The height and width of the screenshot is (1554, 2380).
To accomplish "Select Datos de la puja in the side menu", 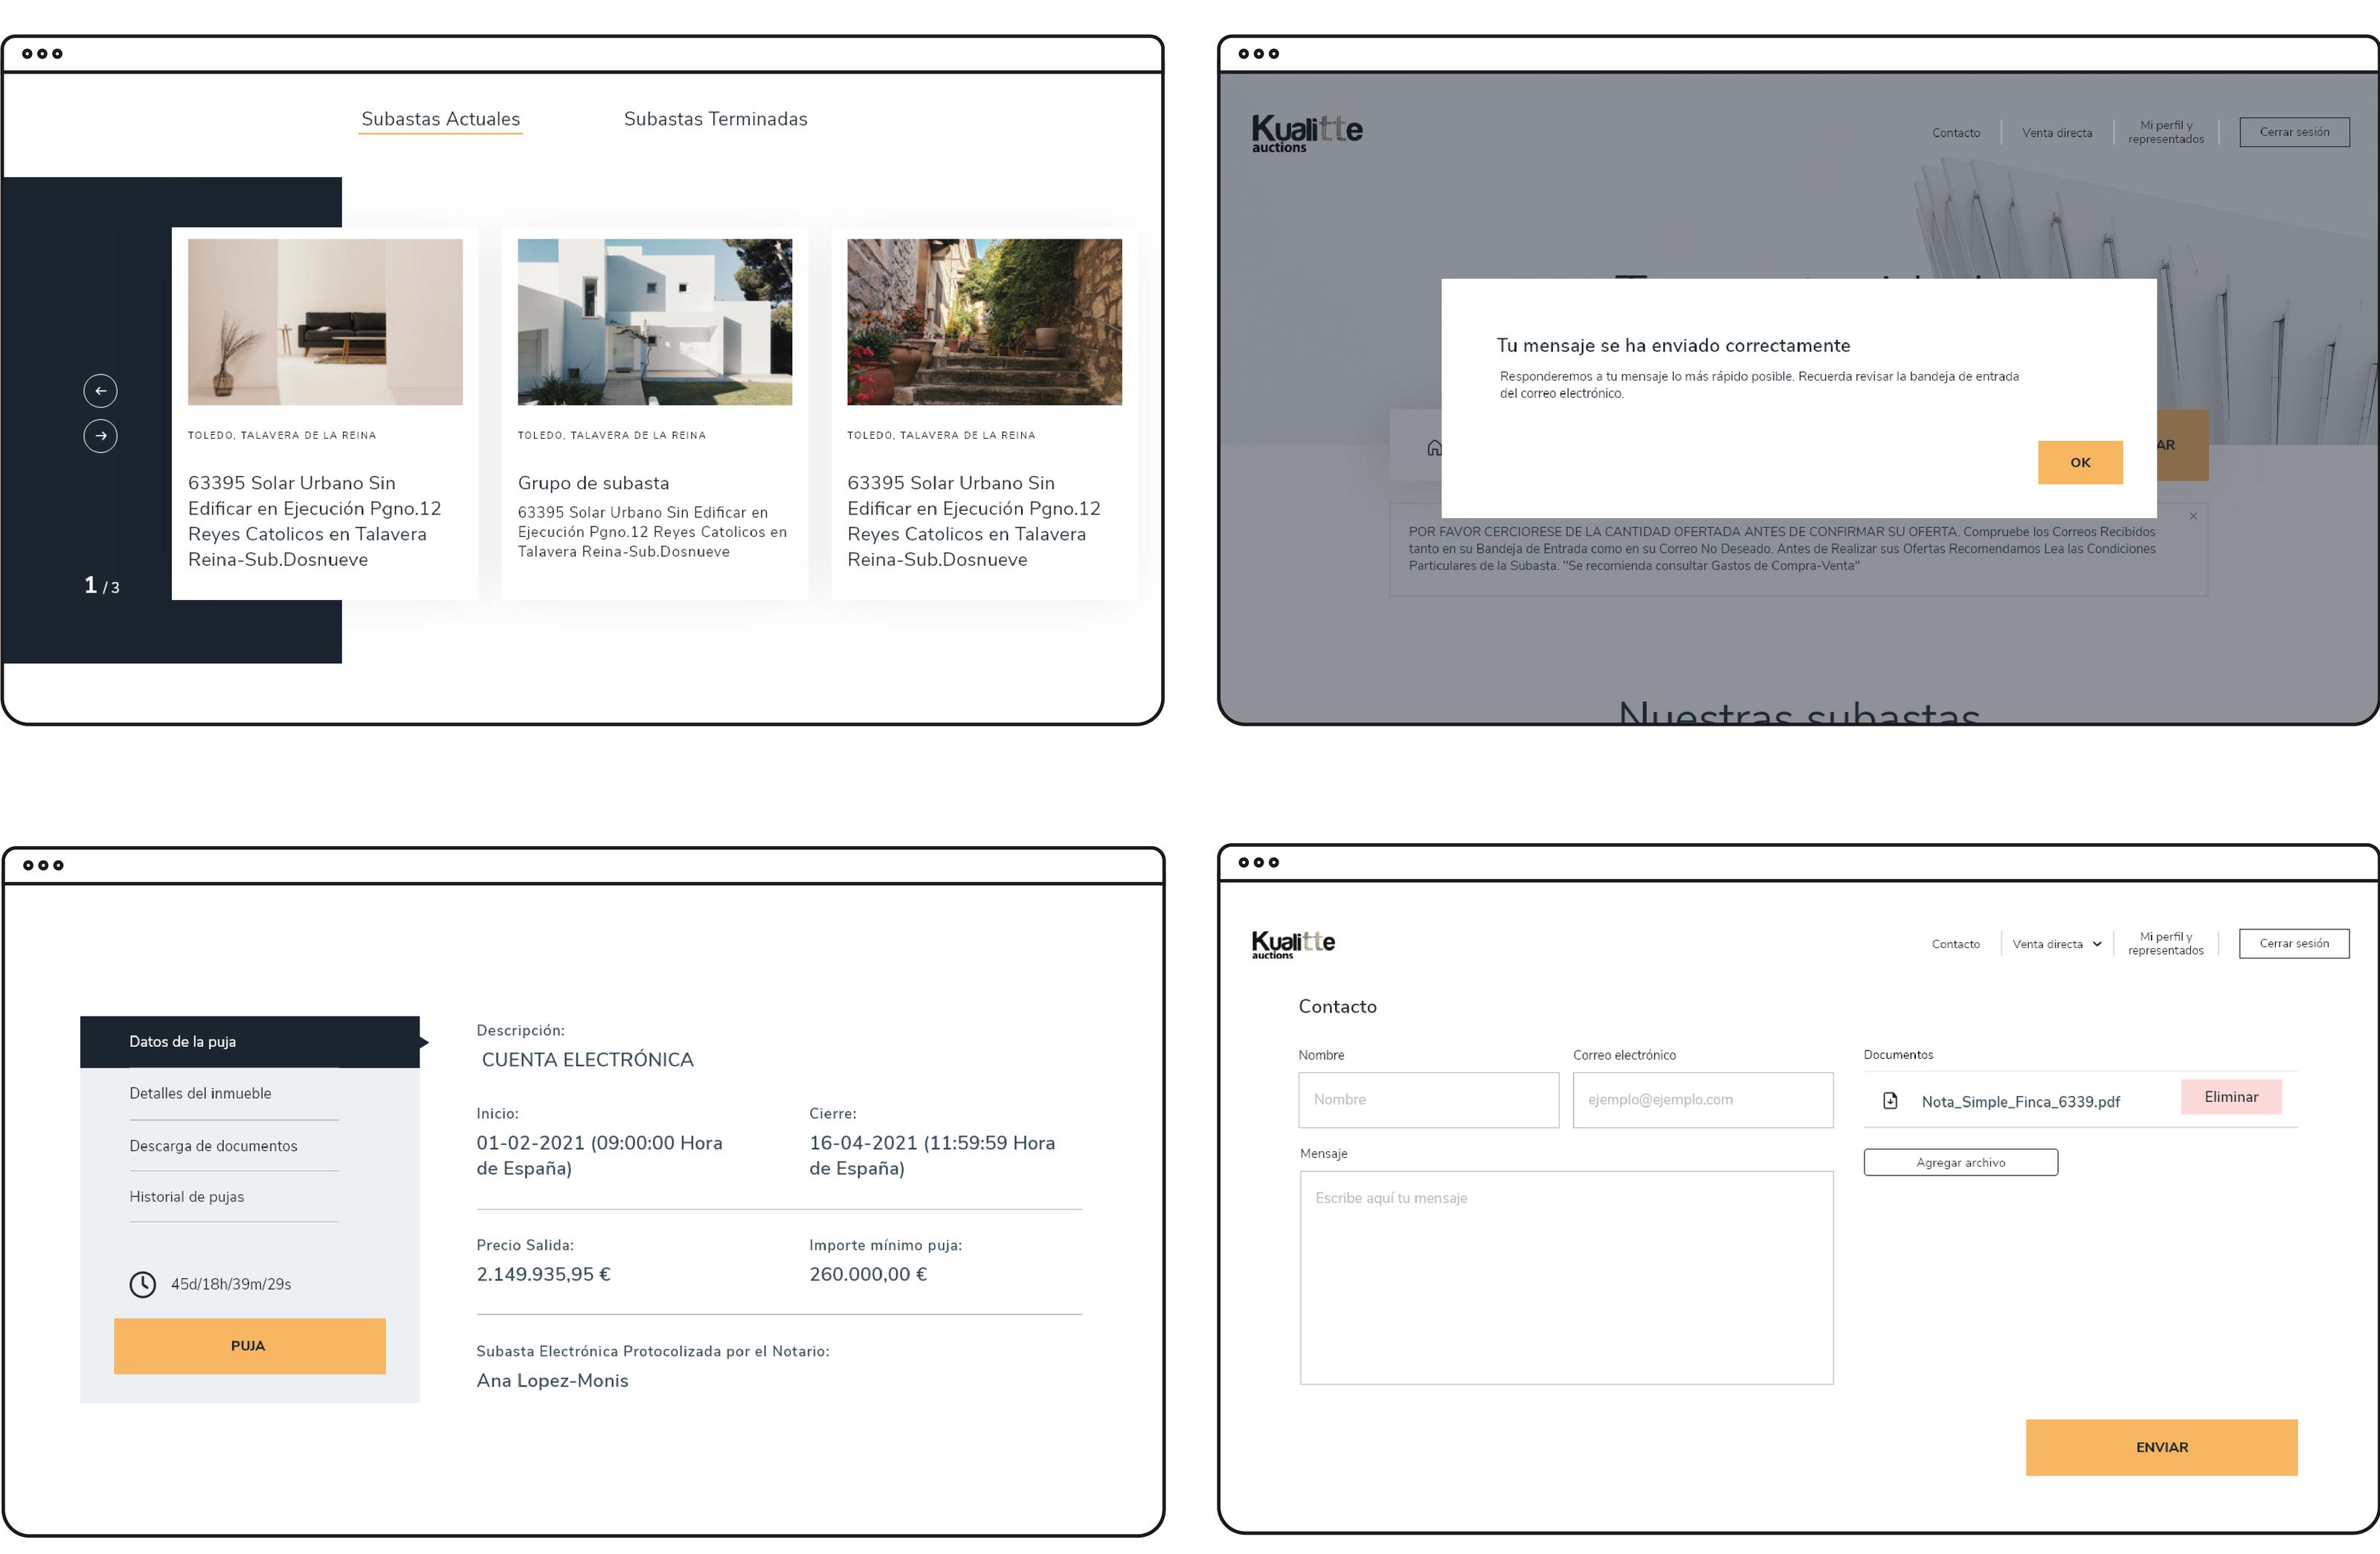I will tap(250, 1042).
